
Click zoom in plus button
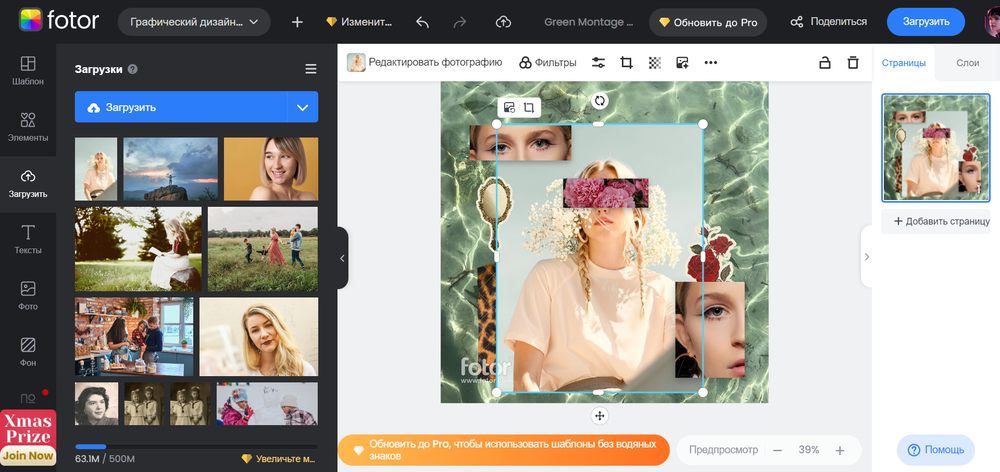[840, 450]
